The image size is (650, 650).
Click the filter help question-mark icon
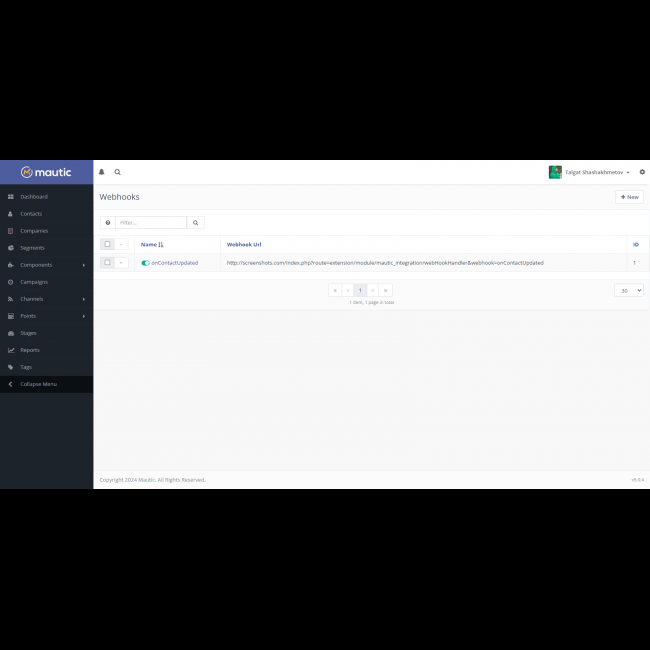(x=107, y=223)
